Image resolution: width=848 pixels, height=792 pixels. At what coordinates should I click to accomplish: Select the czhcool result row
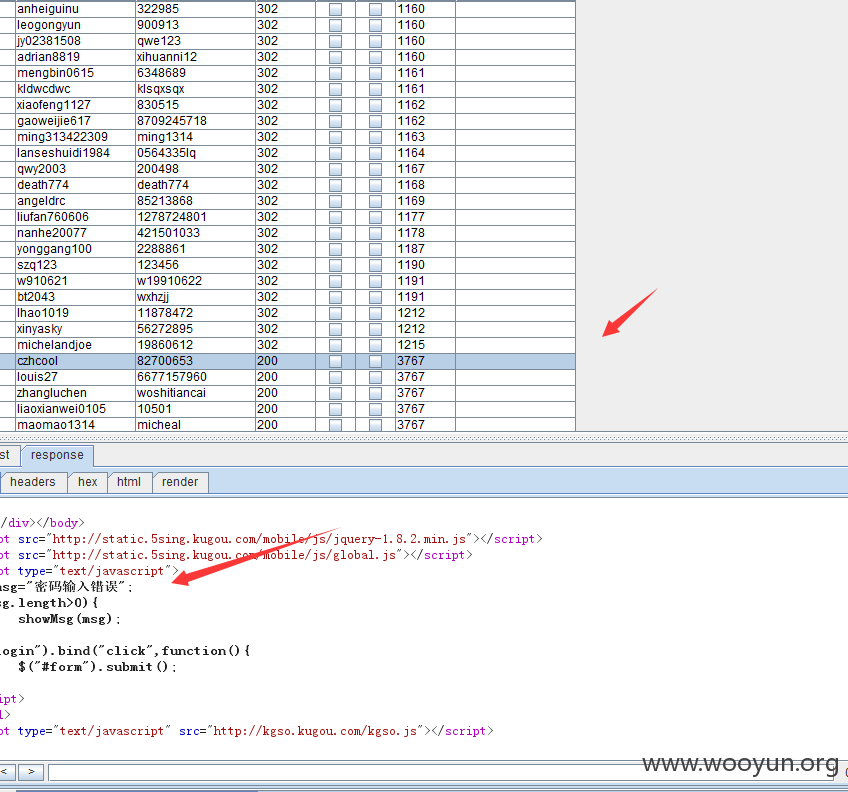tap(288, 361)
